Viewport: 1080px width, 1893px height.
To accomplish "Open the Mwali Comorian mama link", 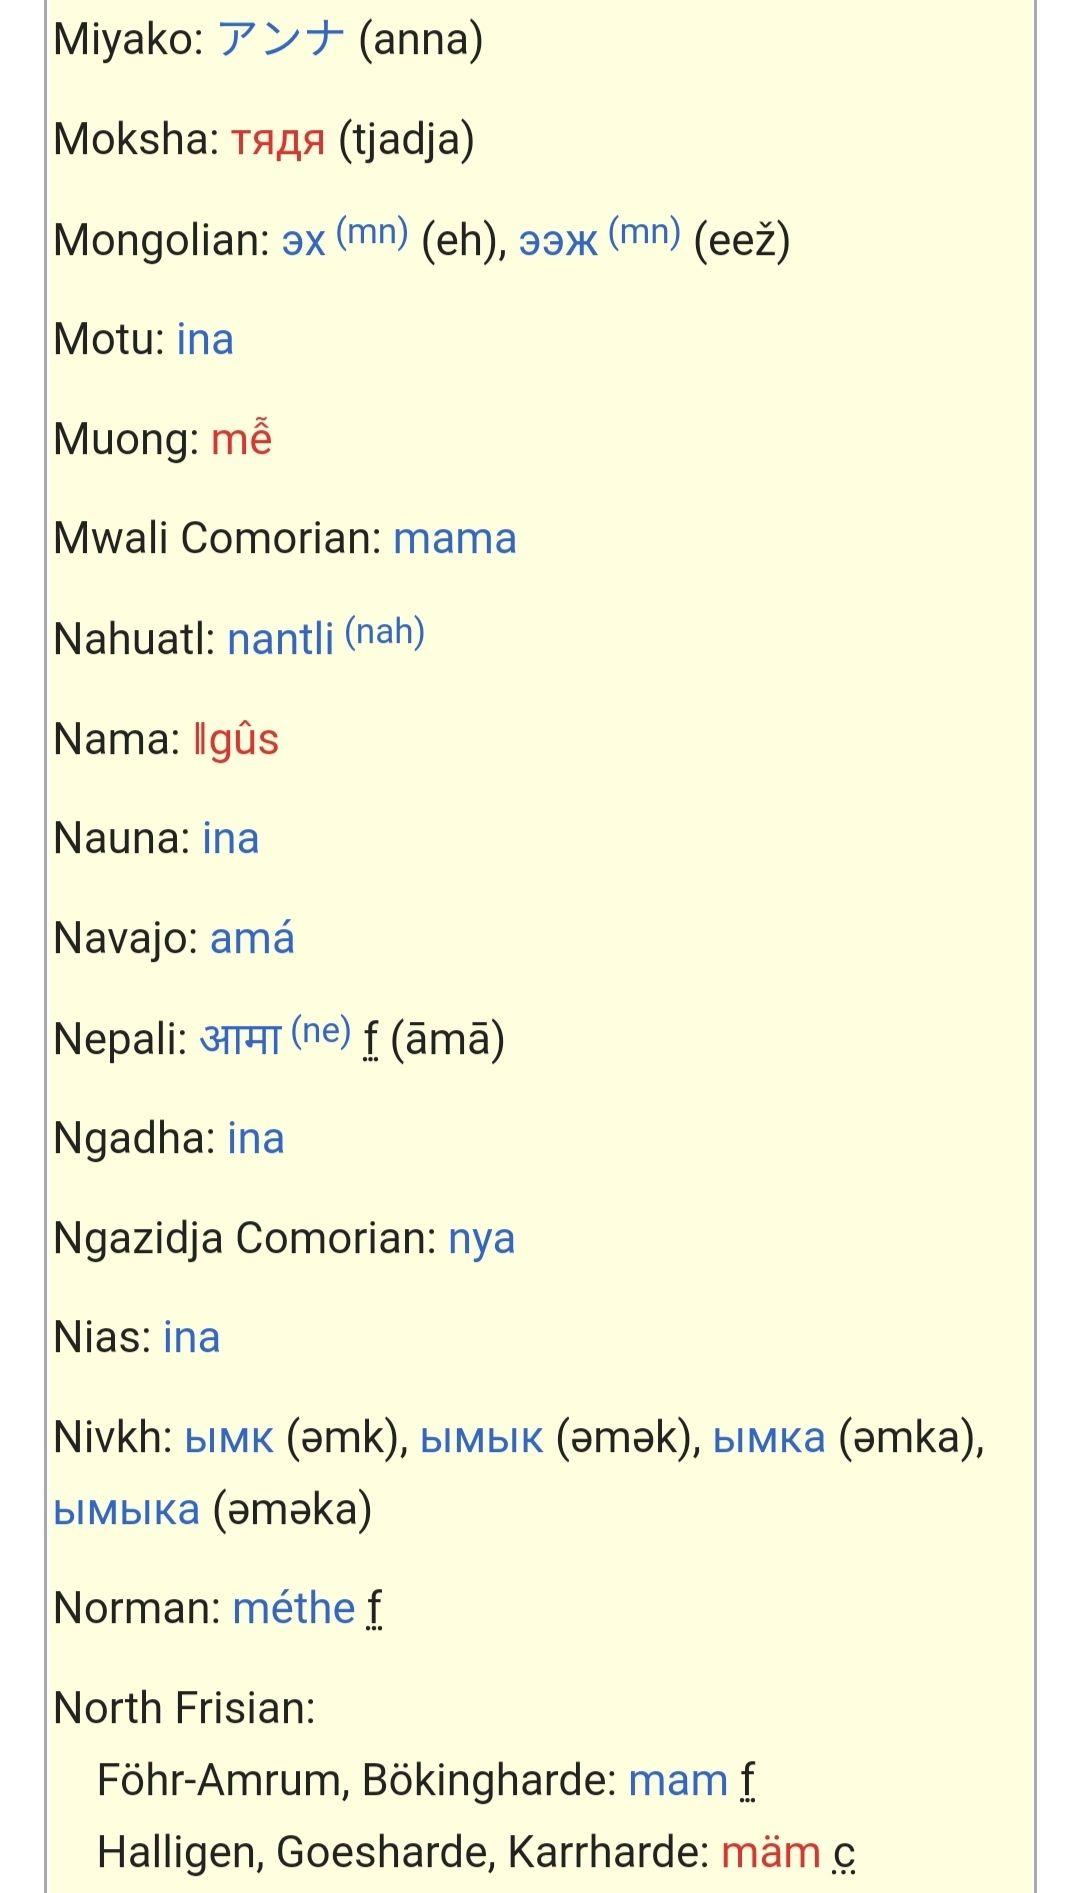I will tap(455, 539).
